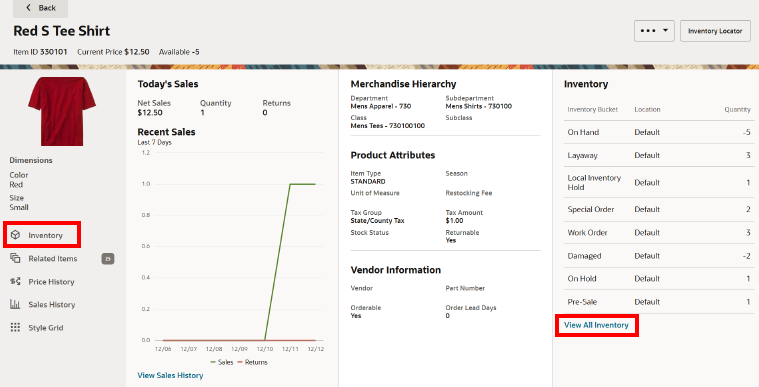The width and height of the screenshot is (759, 387).
Task: Click the Tax Amount $1.00 value
Action: click(x=454, y=221)
